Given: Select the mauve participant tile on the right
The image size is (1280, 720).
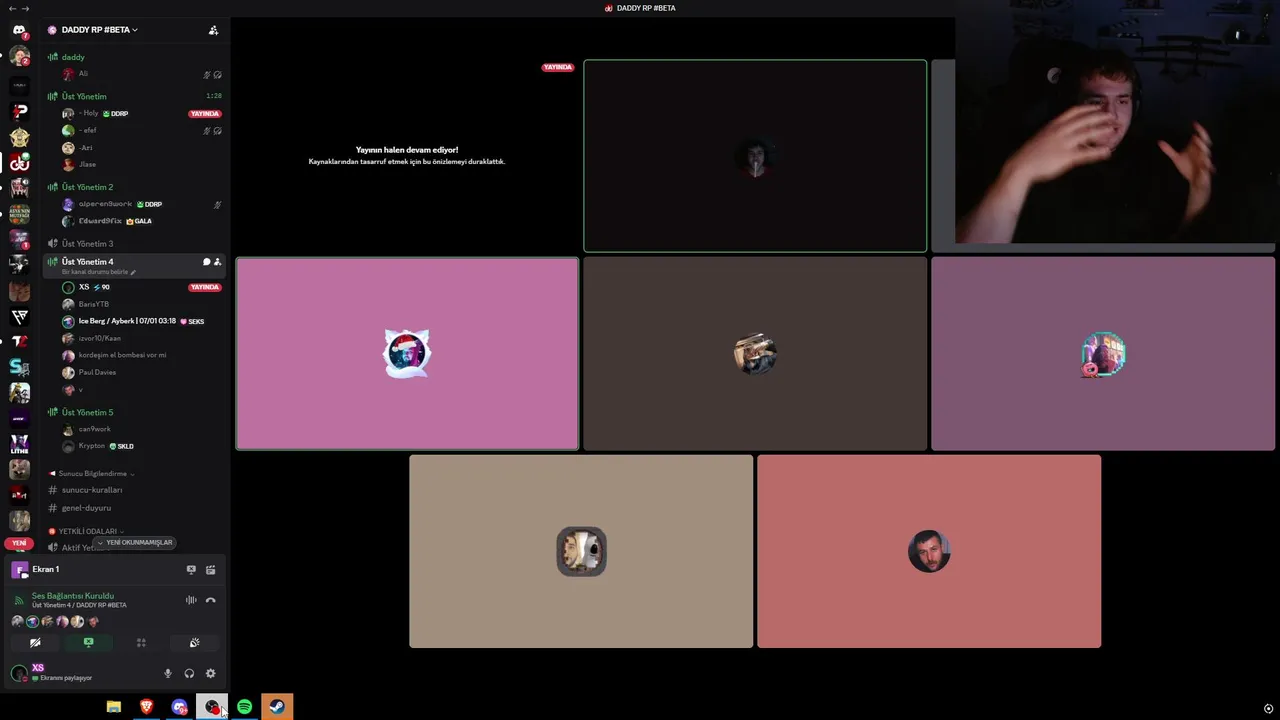Looking at the screenshot, I should tap(1103, 354).
